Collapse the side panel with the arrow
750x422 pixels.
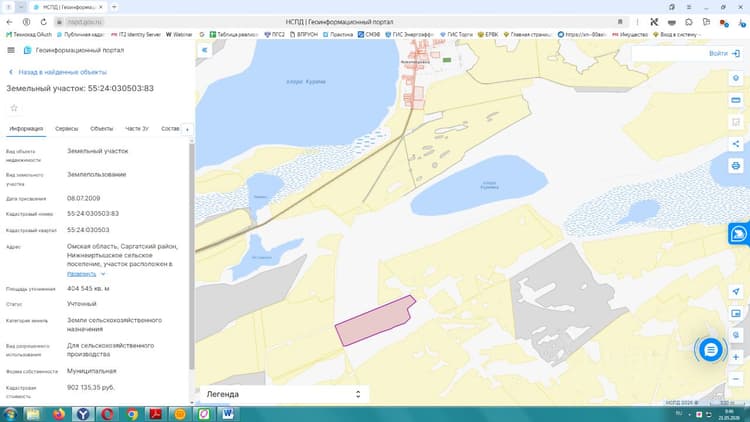(205, 50)
